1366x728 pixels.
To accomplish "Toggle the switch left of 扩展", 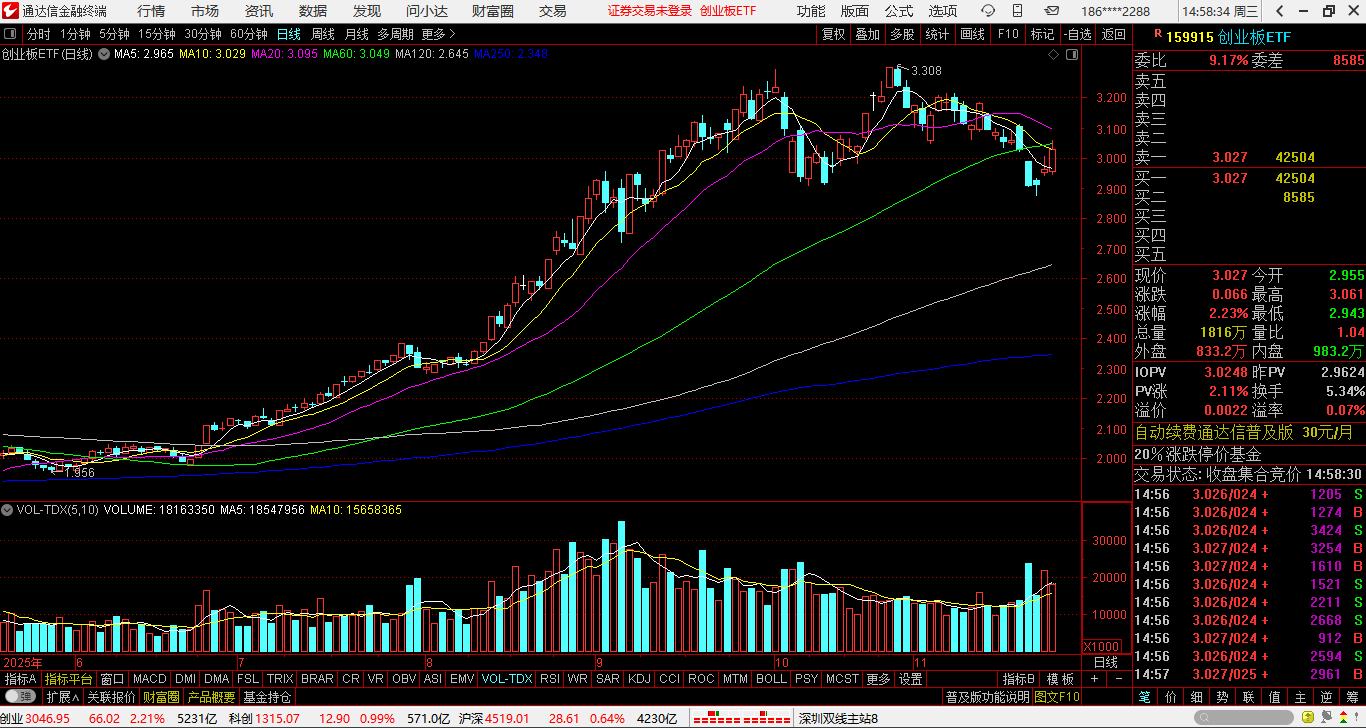I will (20, 696).
